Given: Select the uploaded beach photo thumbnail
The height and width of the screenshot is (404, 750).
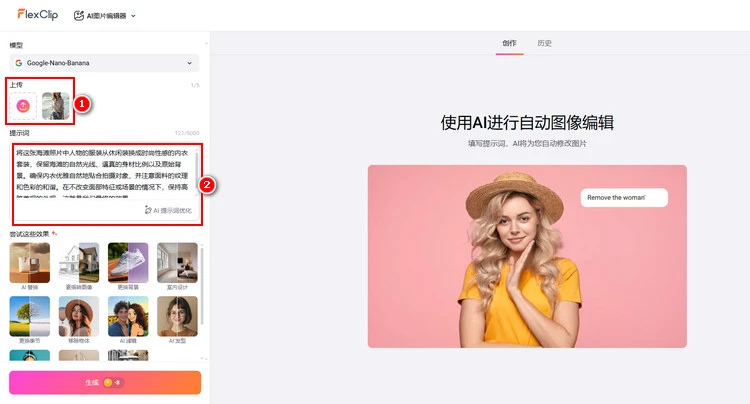Looking at the screenshot, I should pos(55,106).
